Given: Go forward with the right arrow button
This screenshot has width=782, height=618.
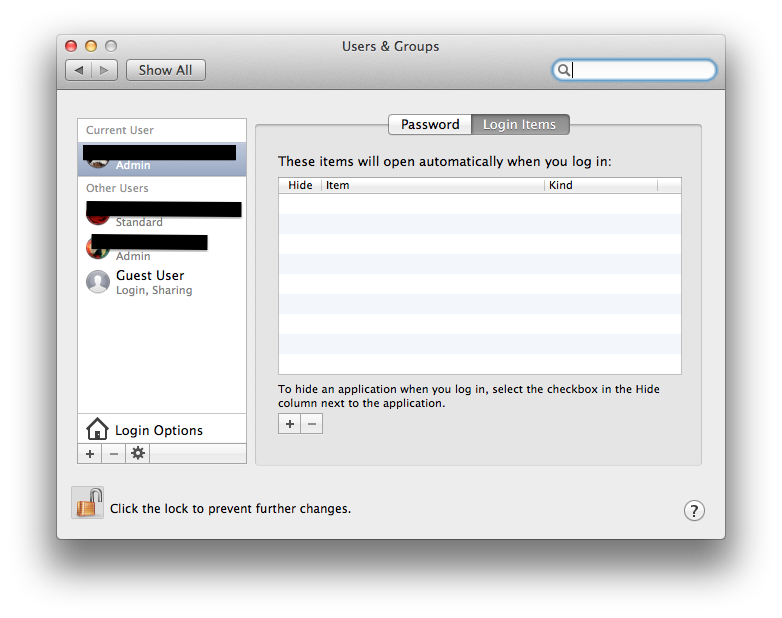Looking at the screenshot, I should [x=105, y=70].
